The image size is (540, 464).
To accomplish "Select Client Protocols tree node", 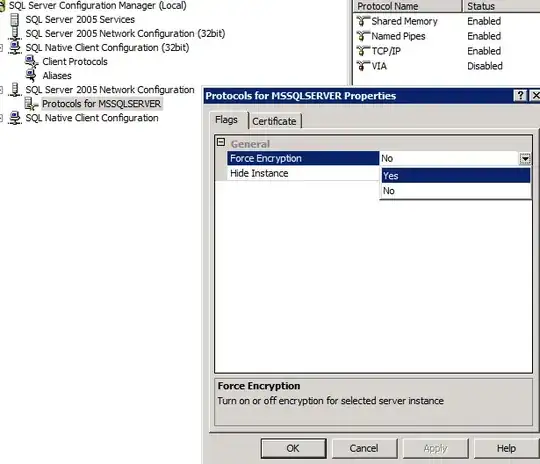I will [x=75, y=62].
